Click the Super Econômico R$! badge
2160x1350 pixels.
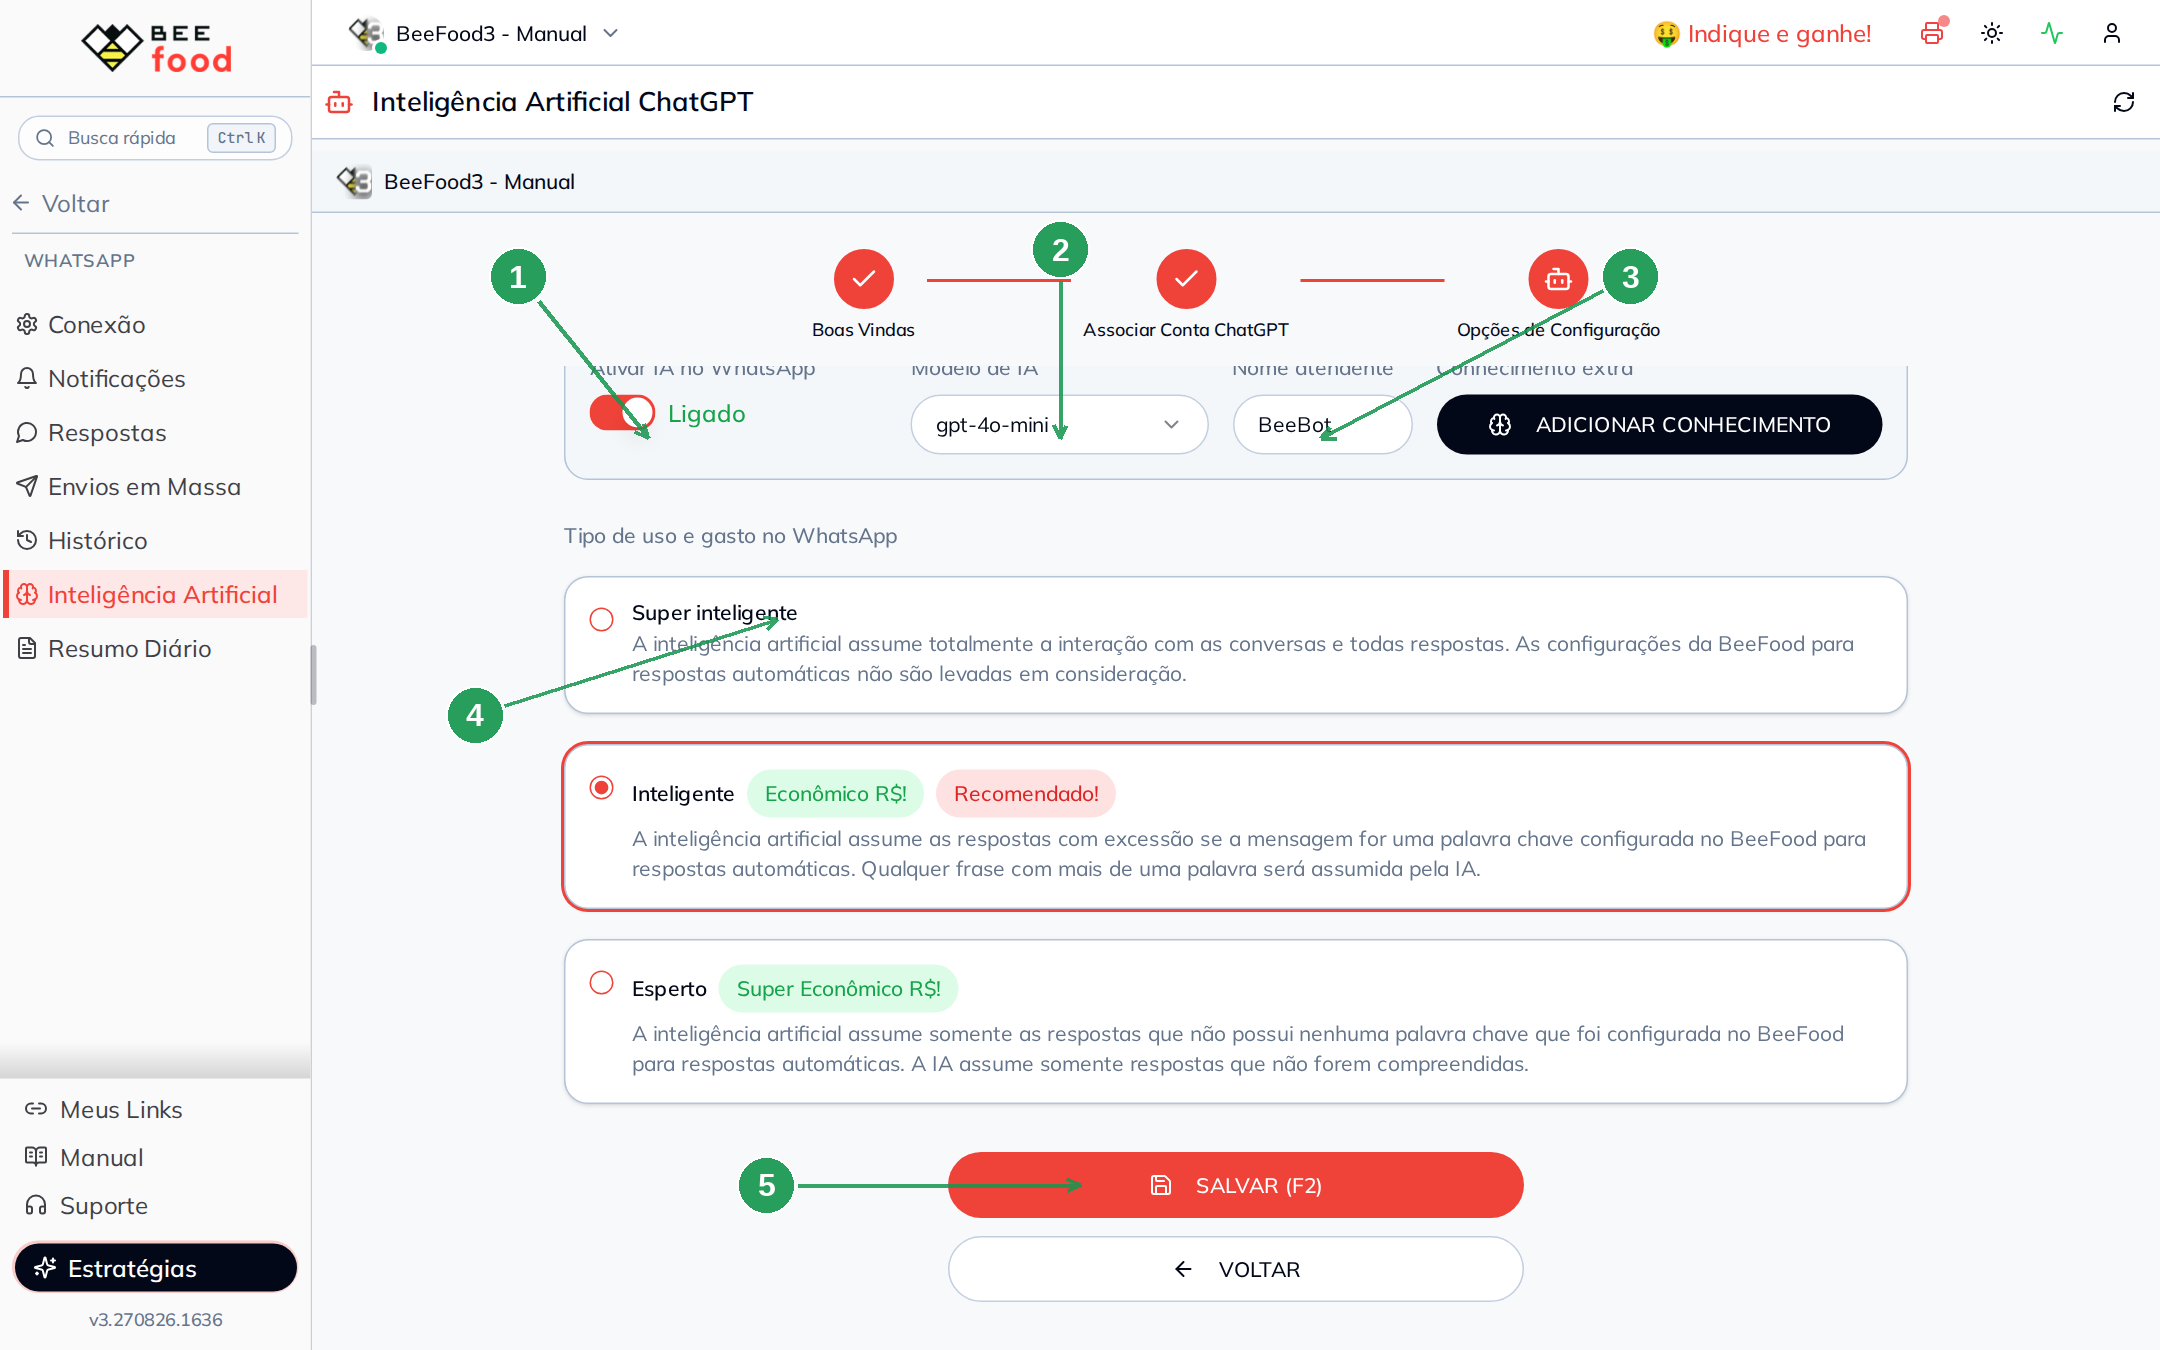[x=838, y=988]
